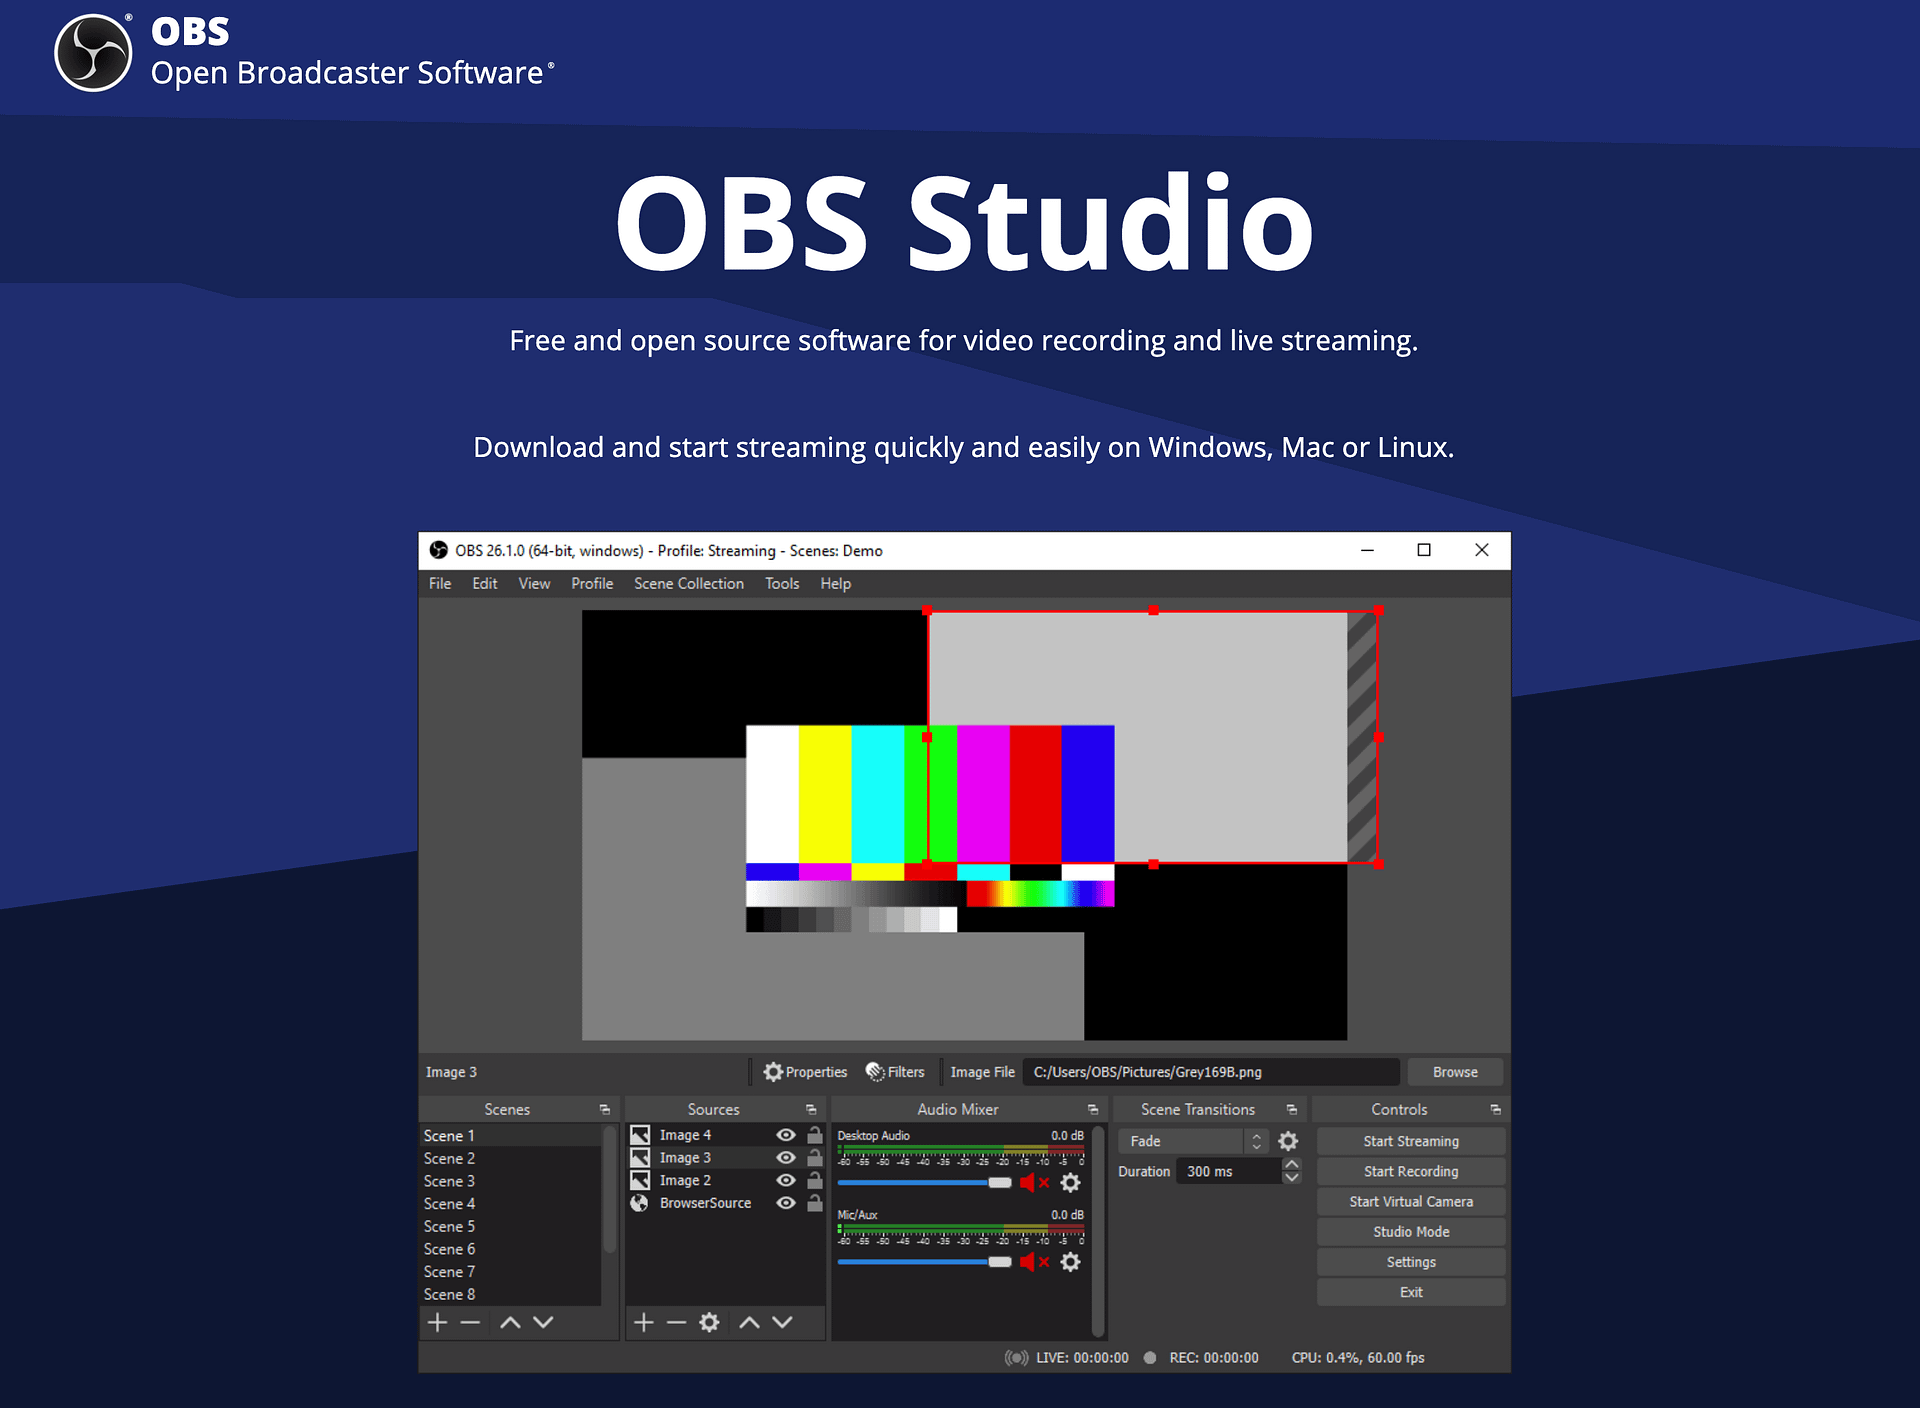
Task: Click the Scenes list scrollbar
Action: click(609, 1190)
